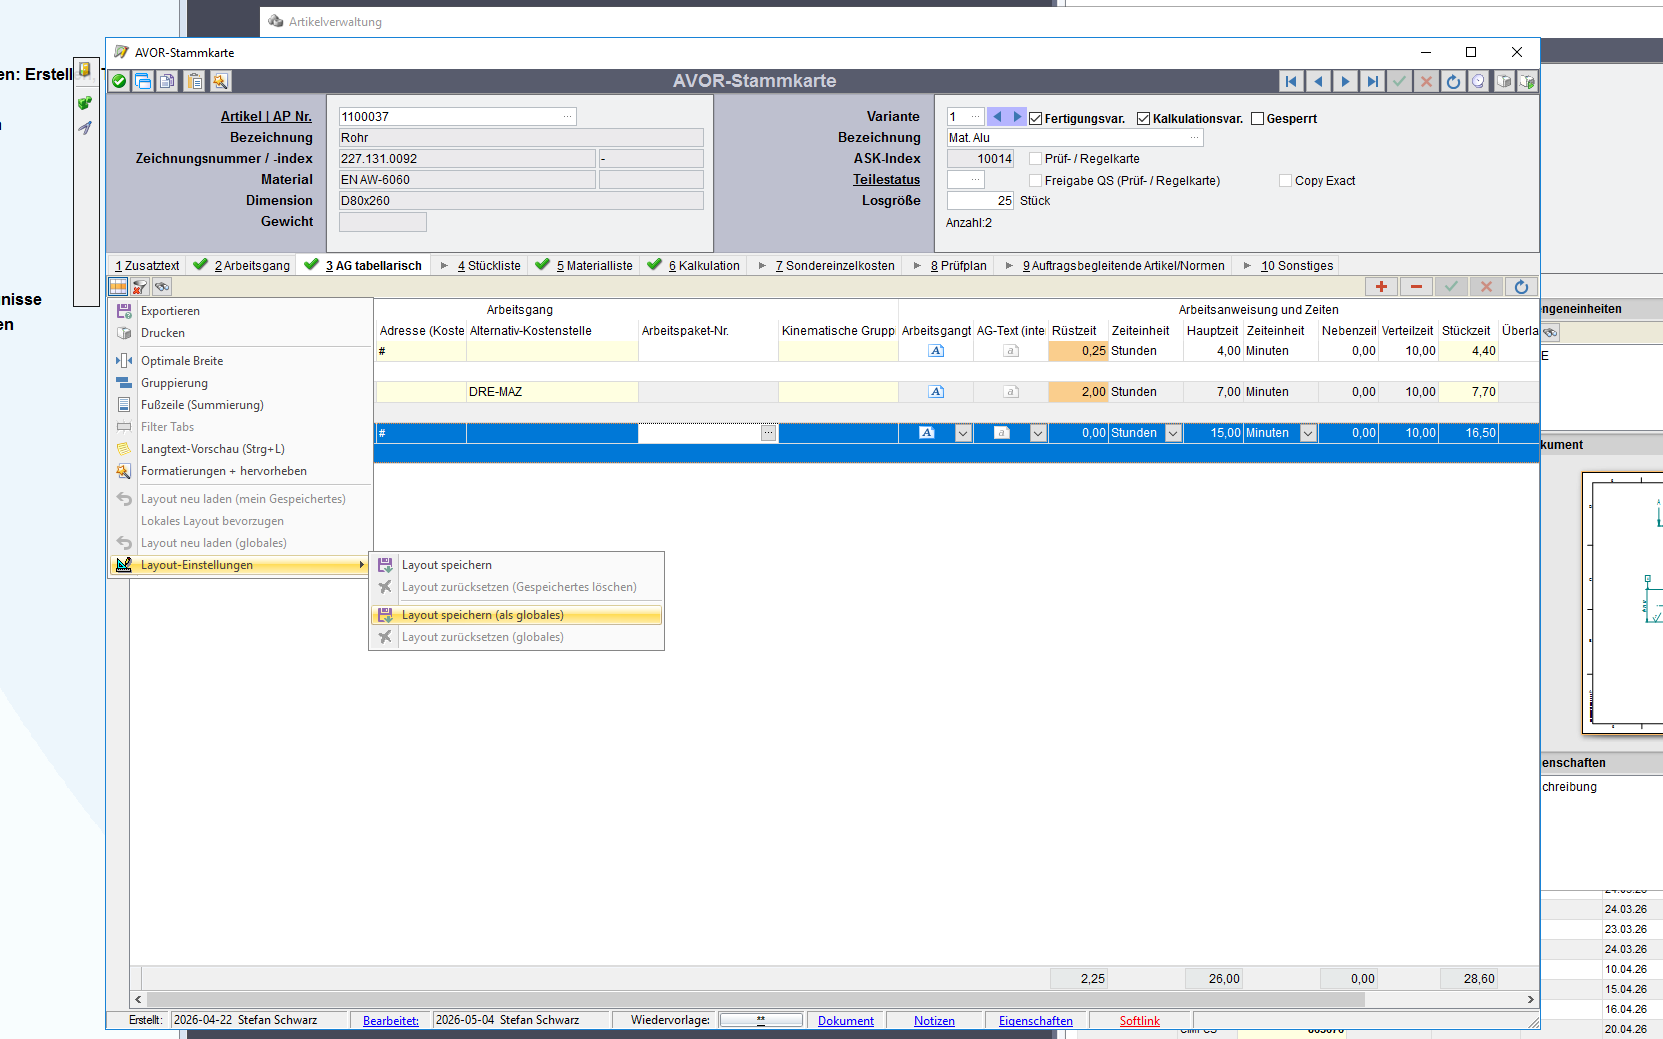
Task: Jump to first record with navigation icon
Action: (1291, 81)
